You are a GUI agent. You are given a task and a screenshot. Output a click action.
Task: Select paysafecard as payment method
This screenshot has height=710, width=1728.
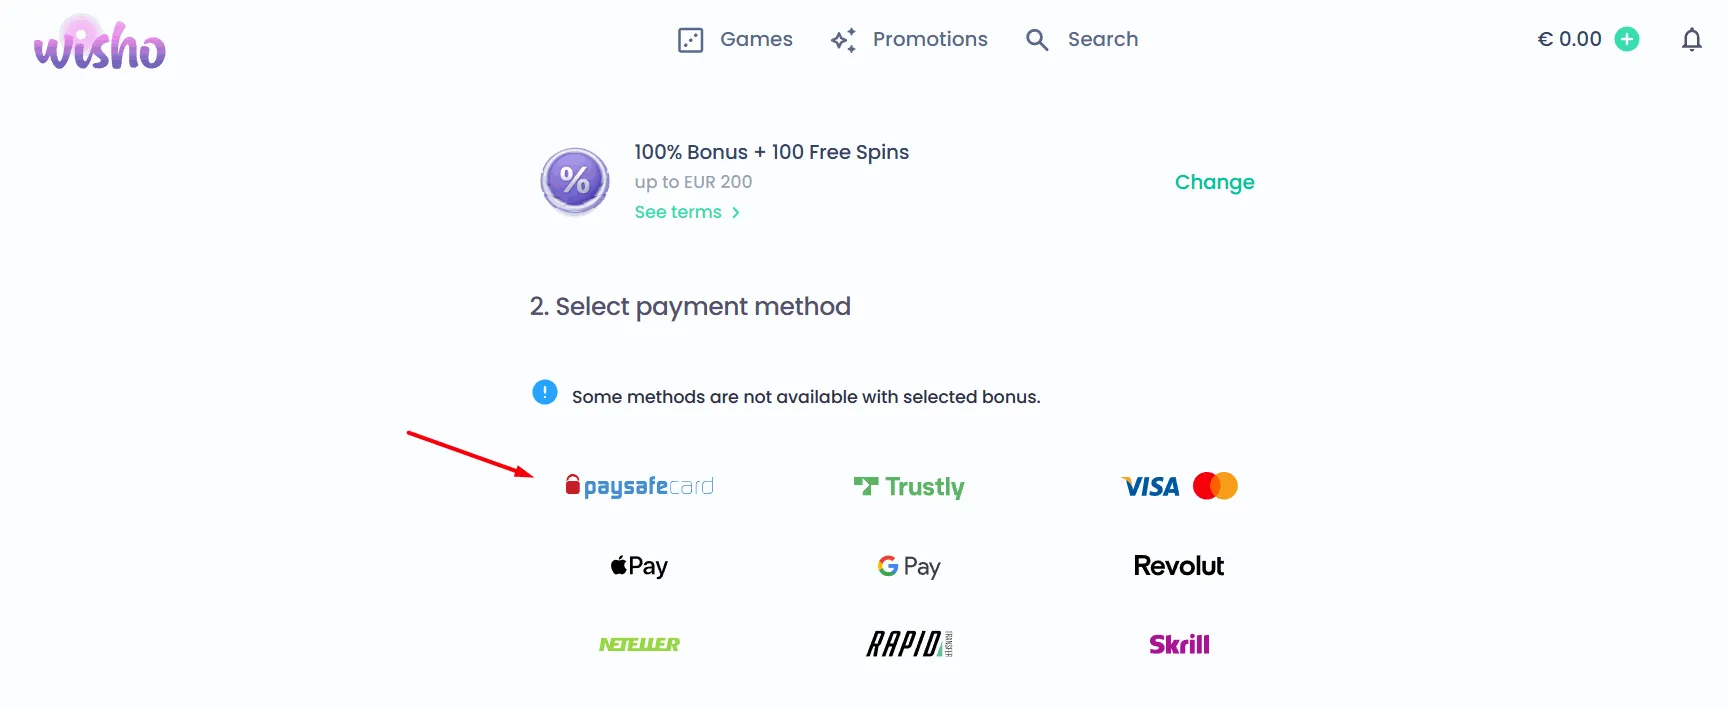[x=639, y=486]
